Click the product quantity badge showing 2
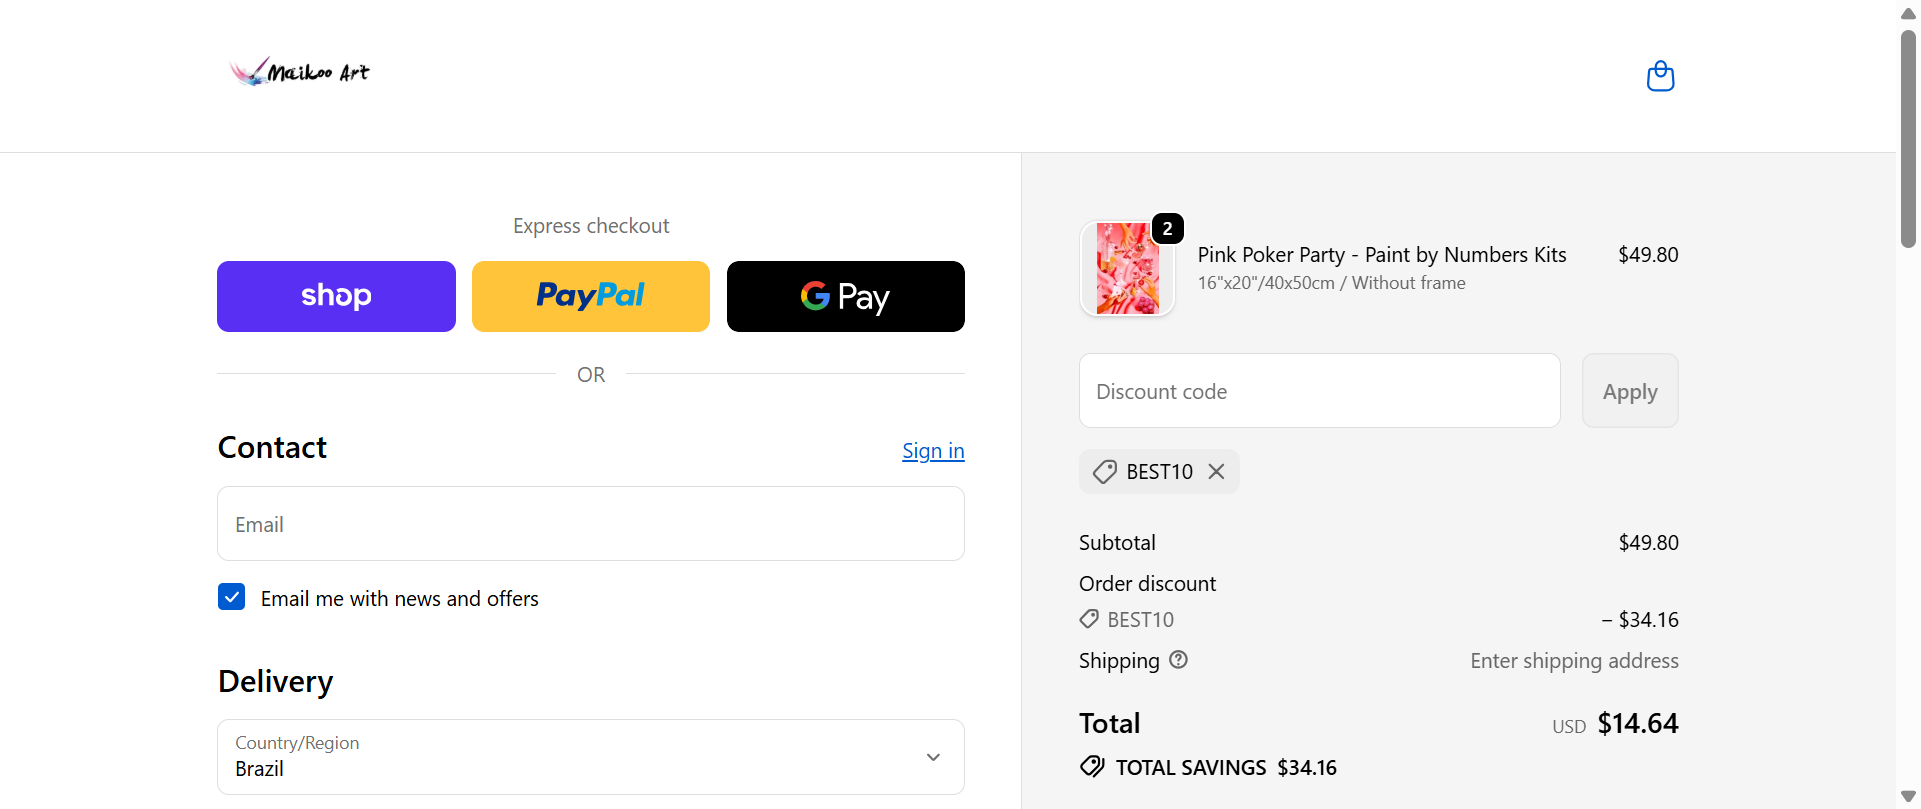The image size is (1921, 809). click(1167, 229)
